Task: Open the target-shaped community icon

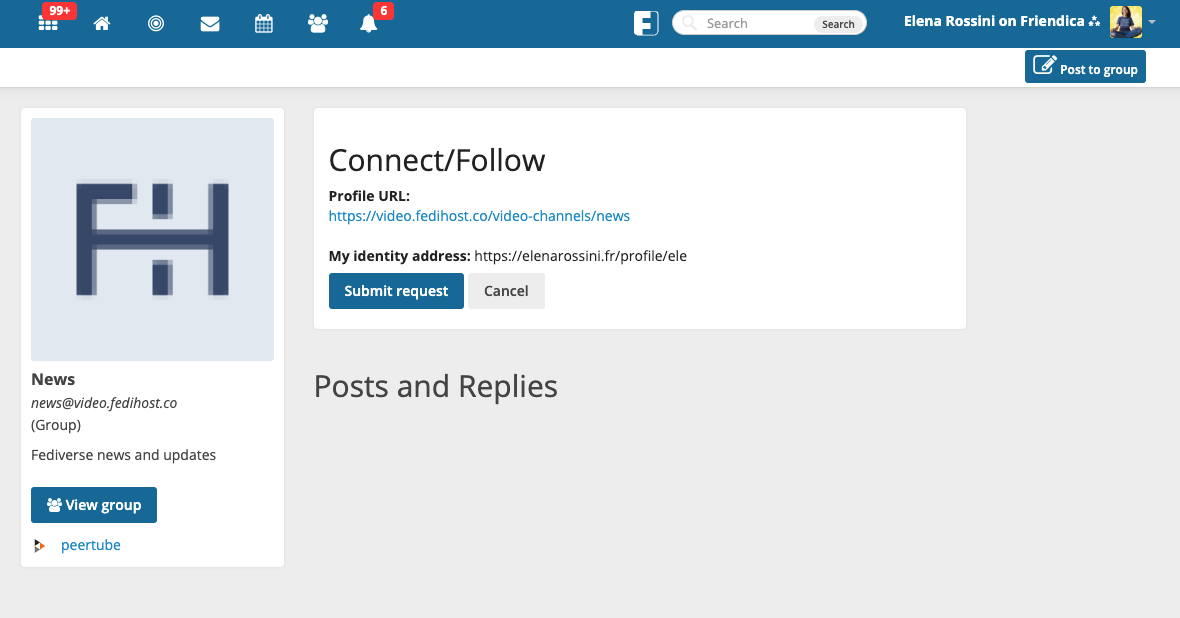Action: [156, 24]
